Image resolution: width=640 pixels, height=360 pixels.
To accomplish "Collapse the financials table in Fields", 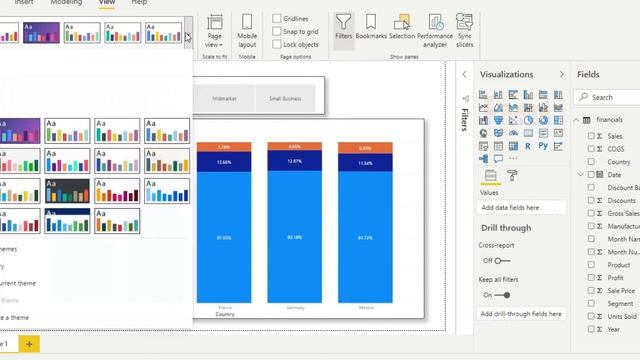I will point(576,120).
